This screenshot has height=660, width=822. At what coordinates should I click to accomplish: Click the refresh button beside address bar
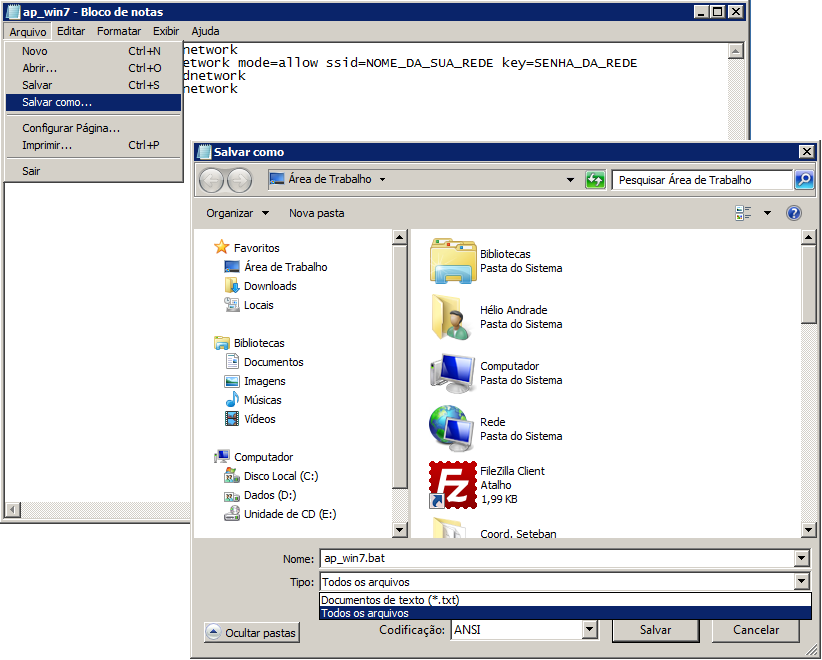click(596, 180)
